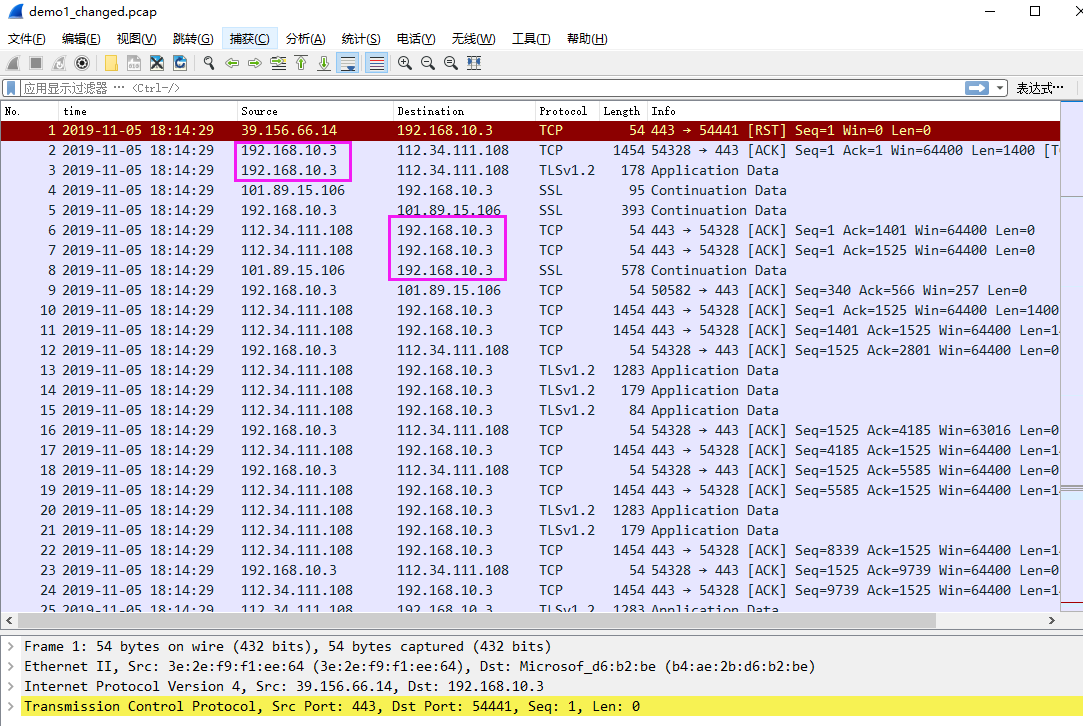Image resolution: width=1083 pixels, height=726 pixels.
Task: Sort by the Length column header
Action: click(x=623, y=111)
